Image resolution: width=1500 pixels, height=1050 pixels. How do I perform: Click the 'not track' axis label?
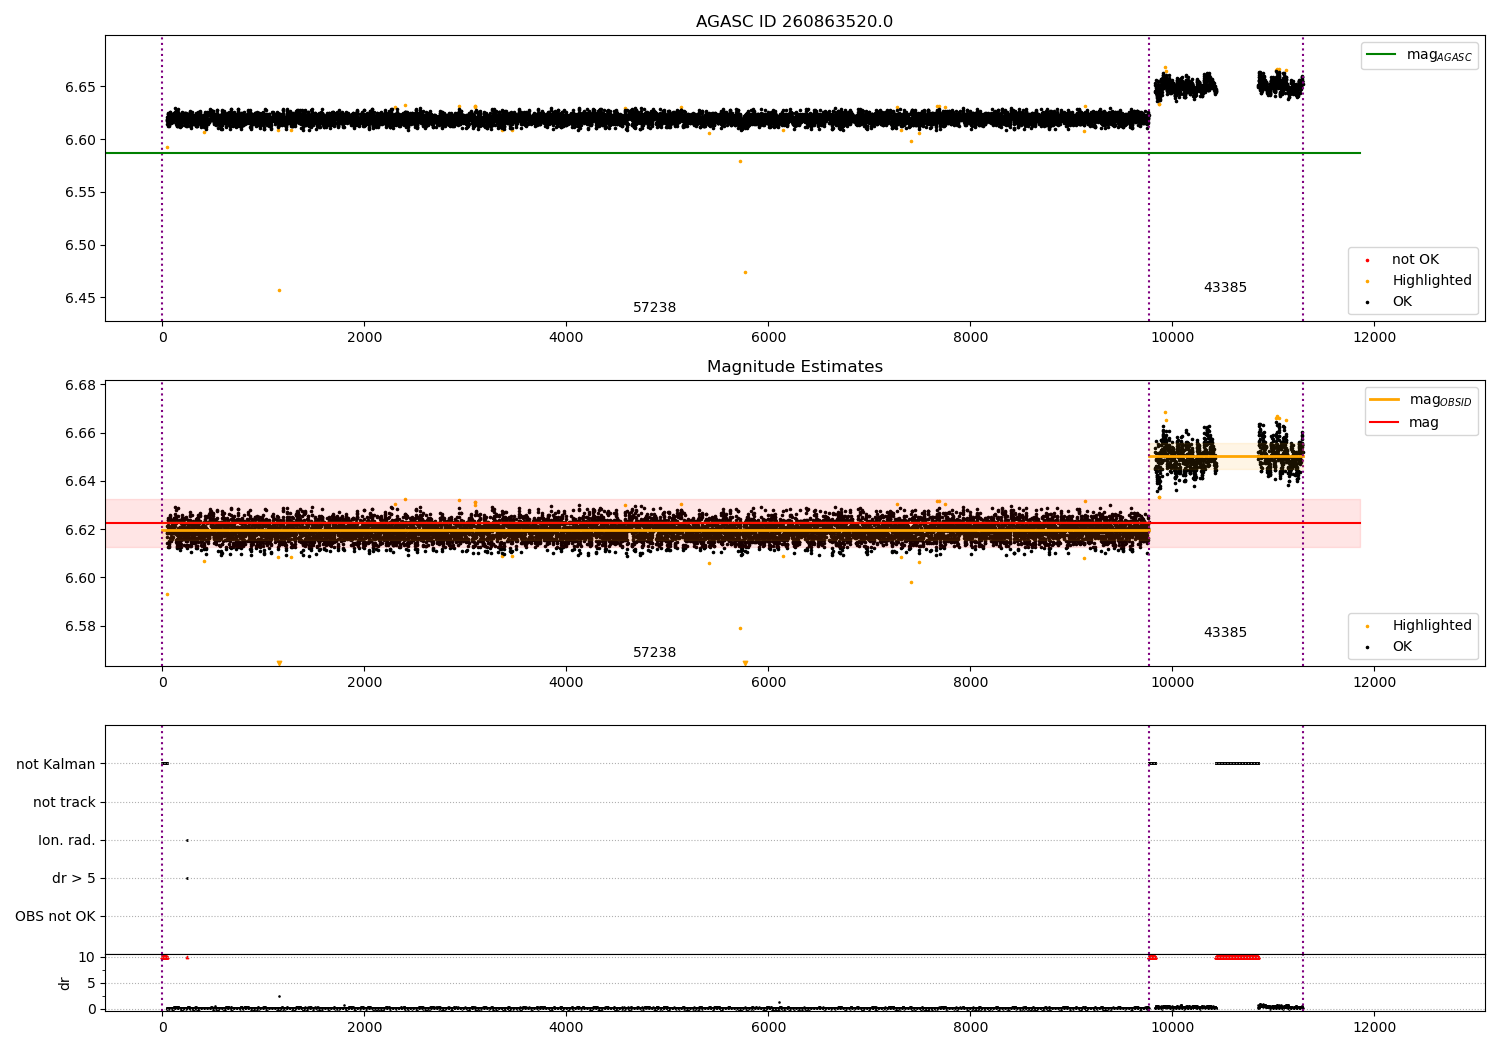[64, 803]
